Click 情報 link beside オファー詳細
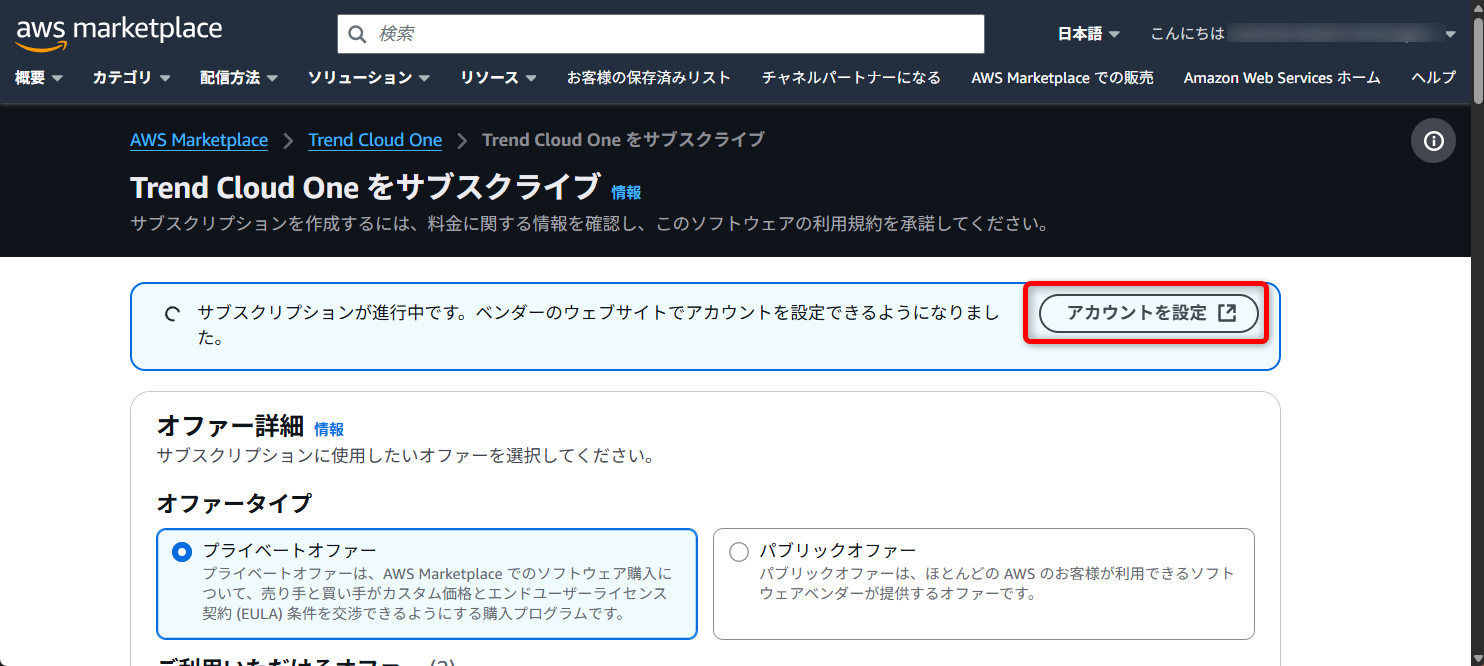This screenshot has width=1484, height=666. (x=329, y=429)
